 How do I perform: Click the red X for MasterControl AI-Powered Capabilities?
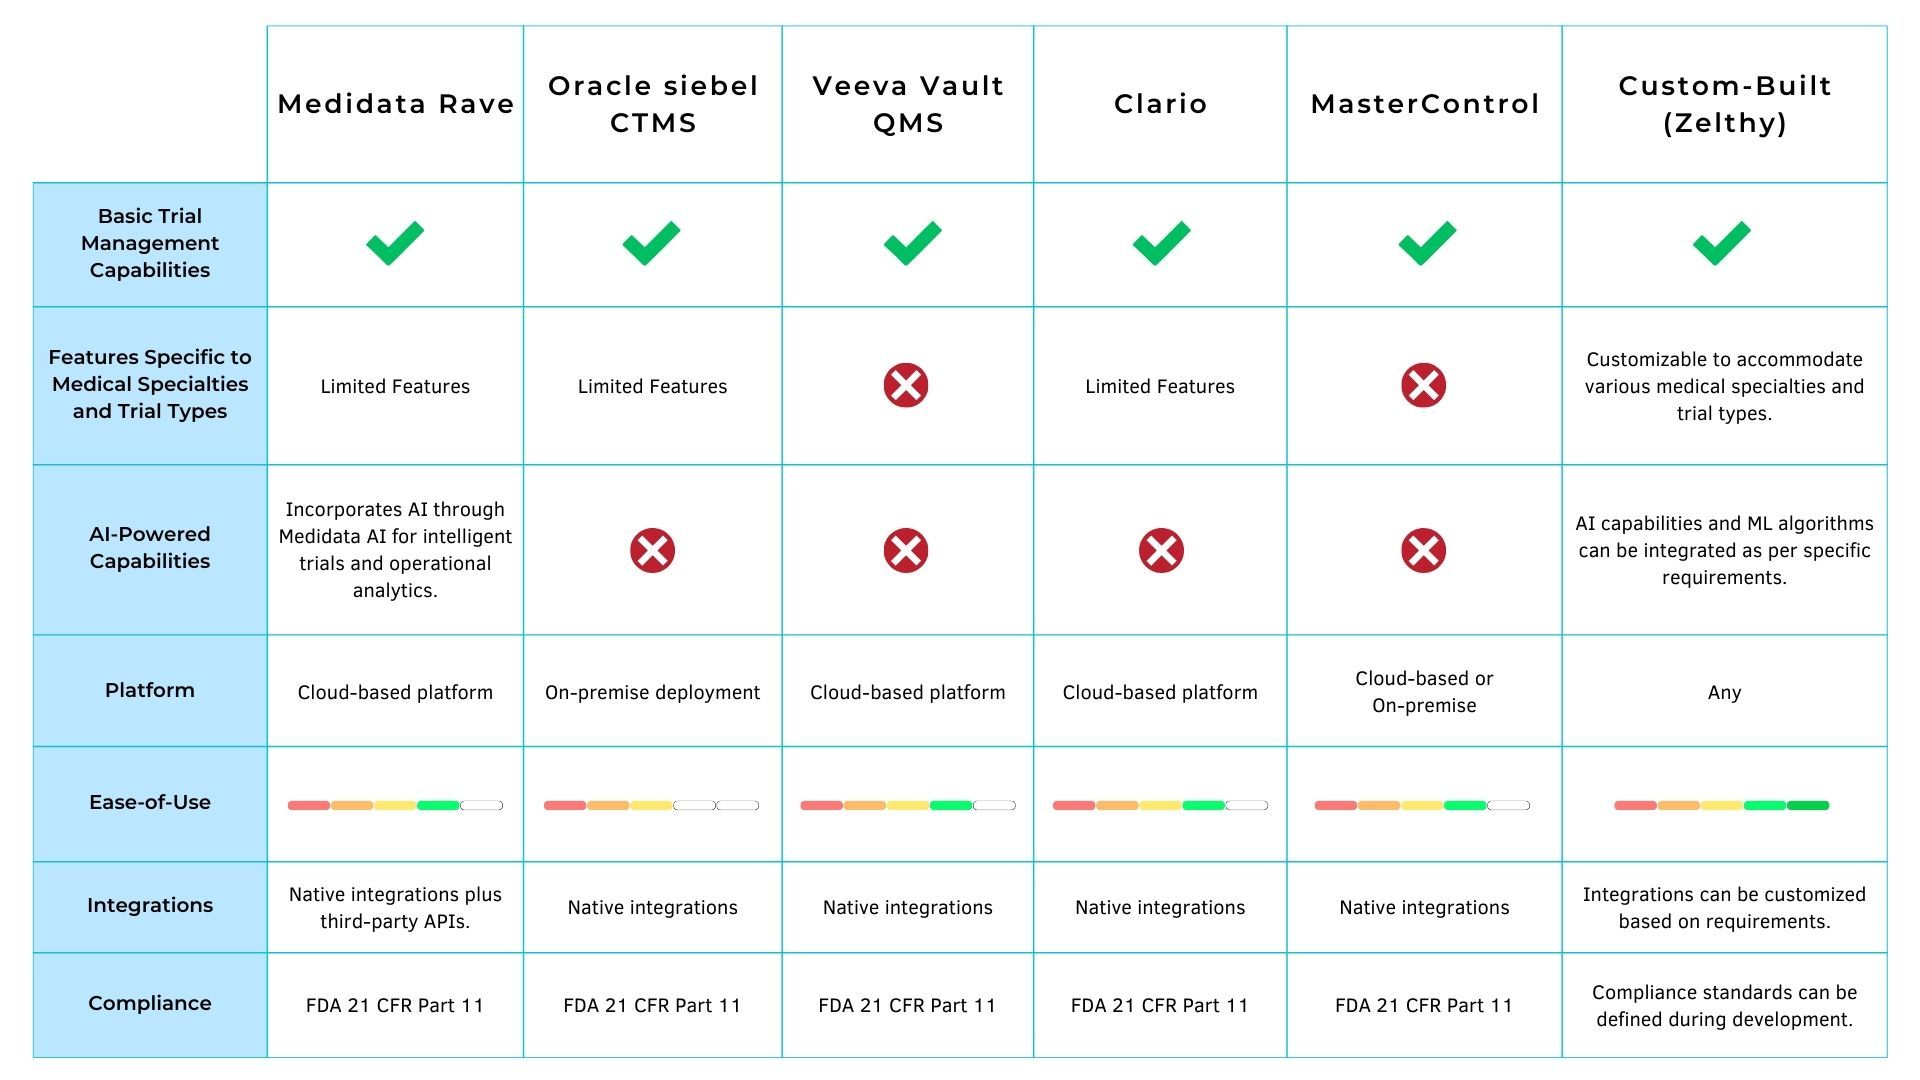tap(1424, 550)
